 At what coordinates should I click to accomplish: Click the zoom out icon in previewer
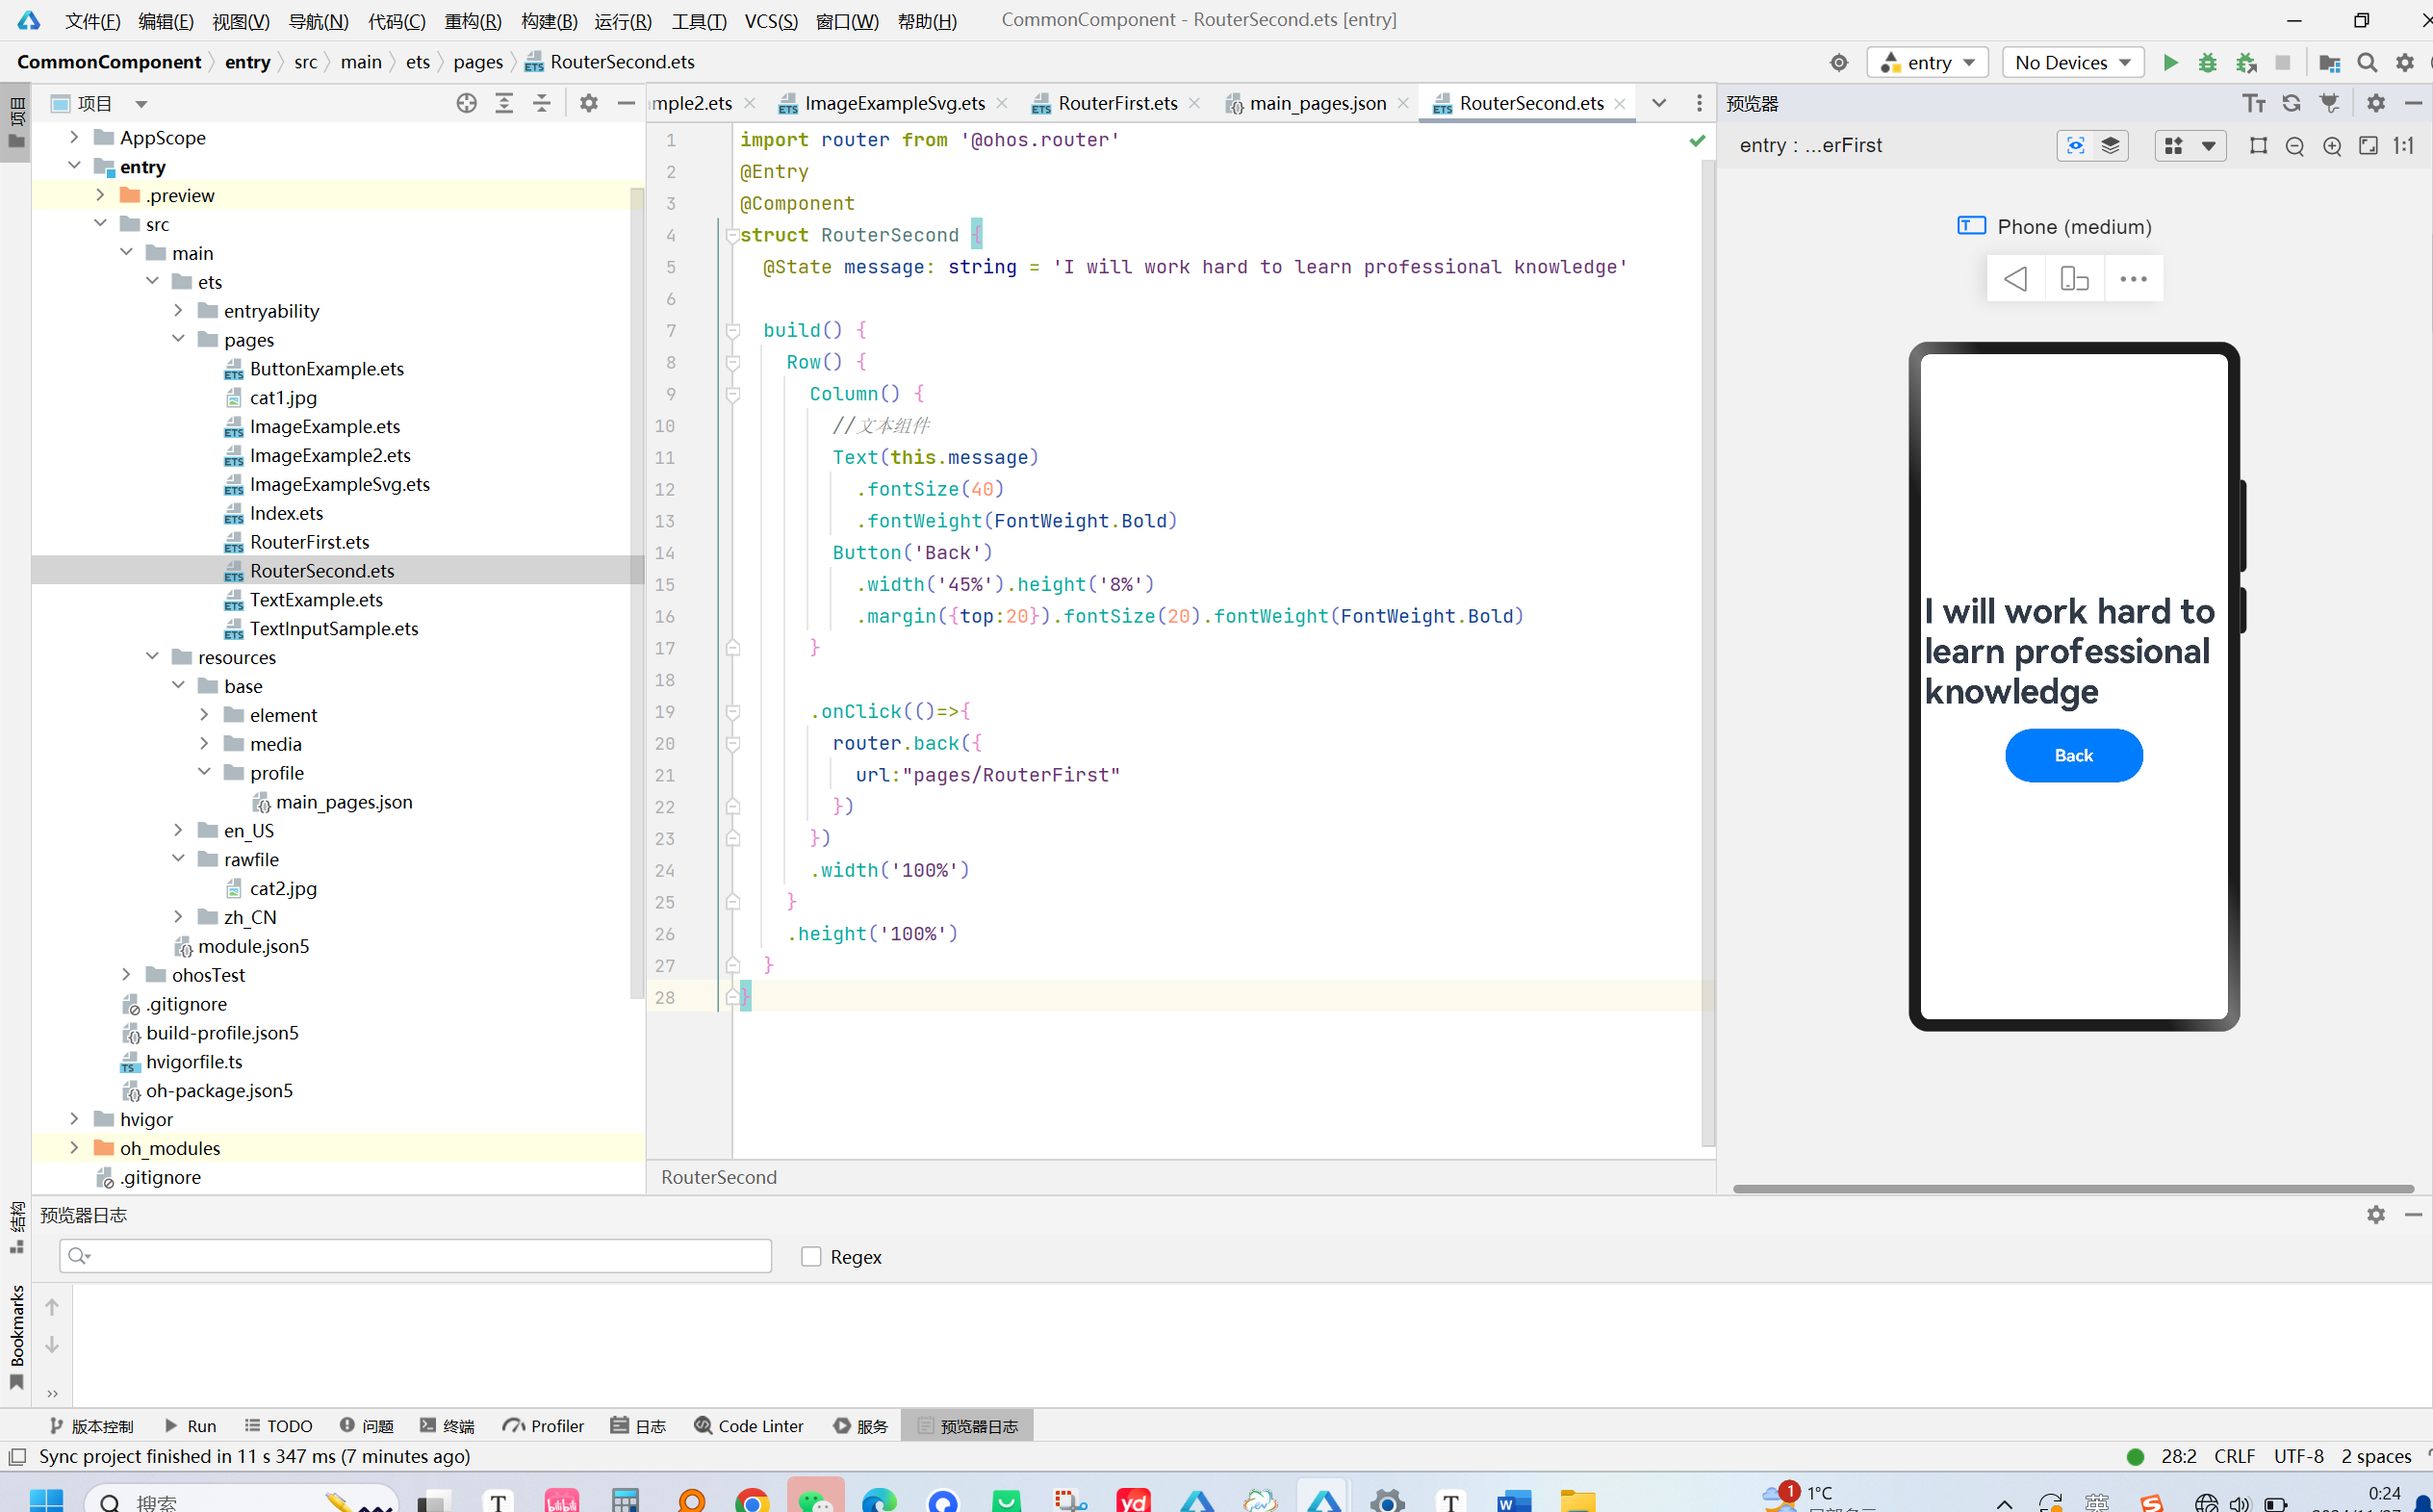2295,146
